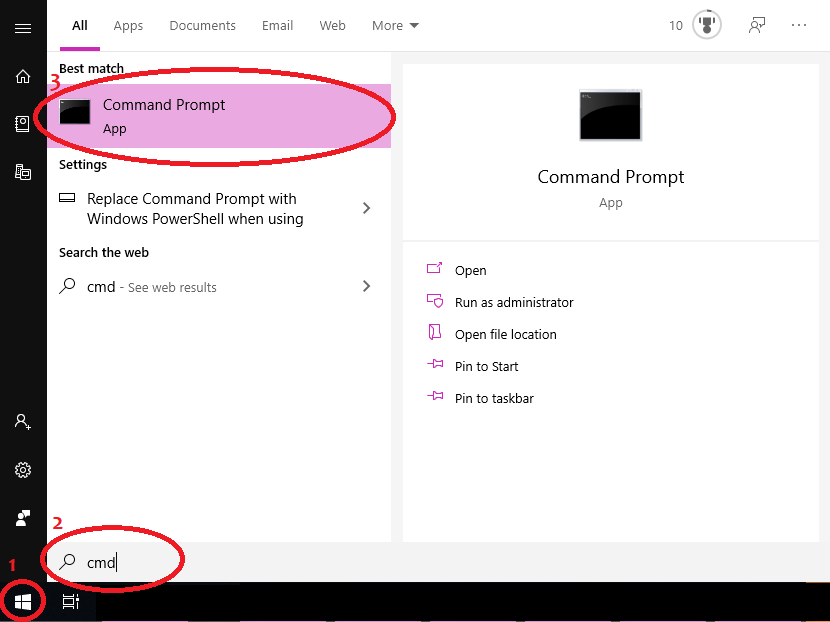Open the Settings gear icon
This screenshot has height=622, width=830.
[x=23, y=470]
